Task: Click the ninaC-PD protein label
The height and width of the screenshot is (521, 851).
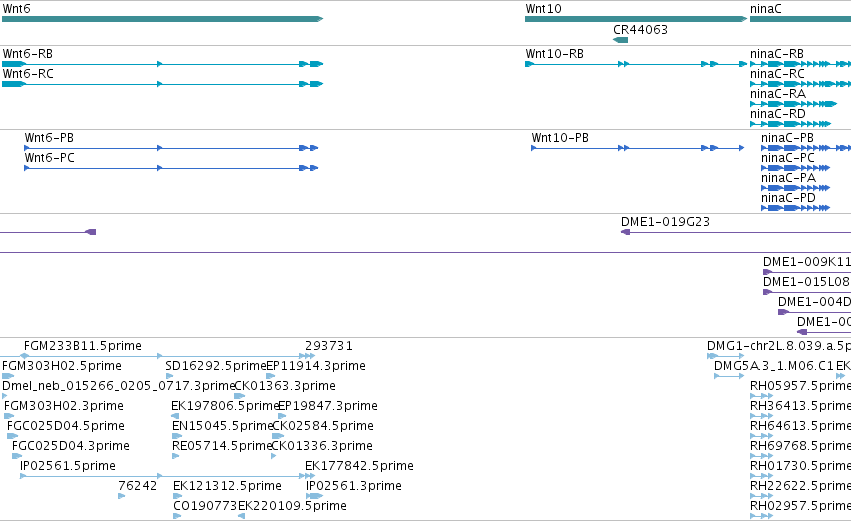Action: click(789, 198)
